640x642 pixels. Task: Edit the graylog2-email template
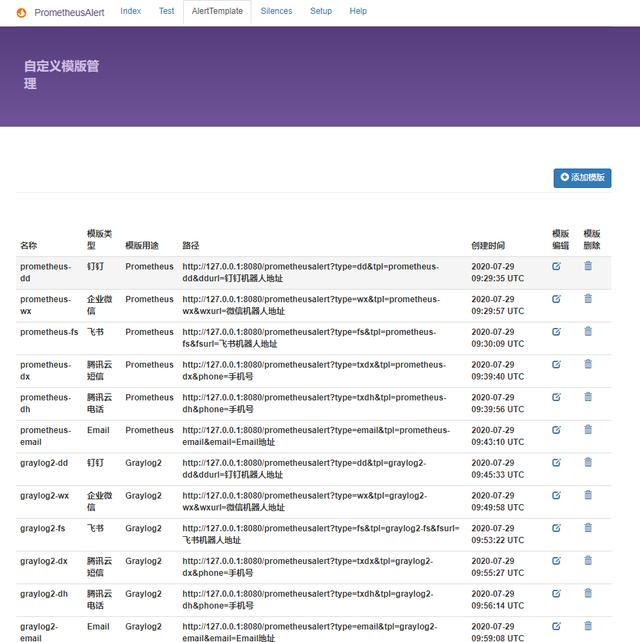pyautogui.click(x=556, y=626)
